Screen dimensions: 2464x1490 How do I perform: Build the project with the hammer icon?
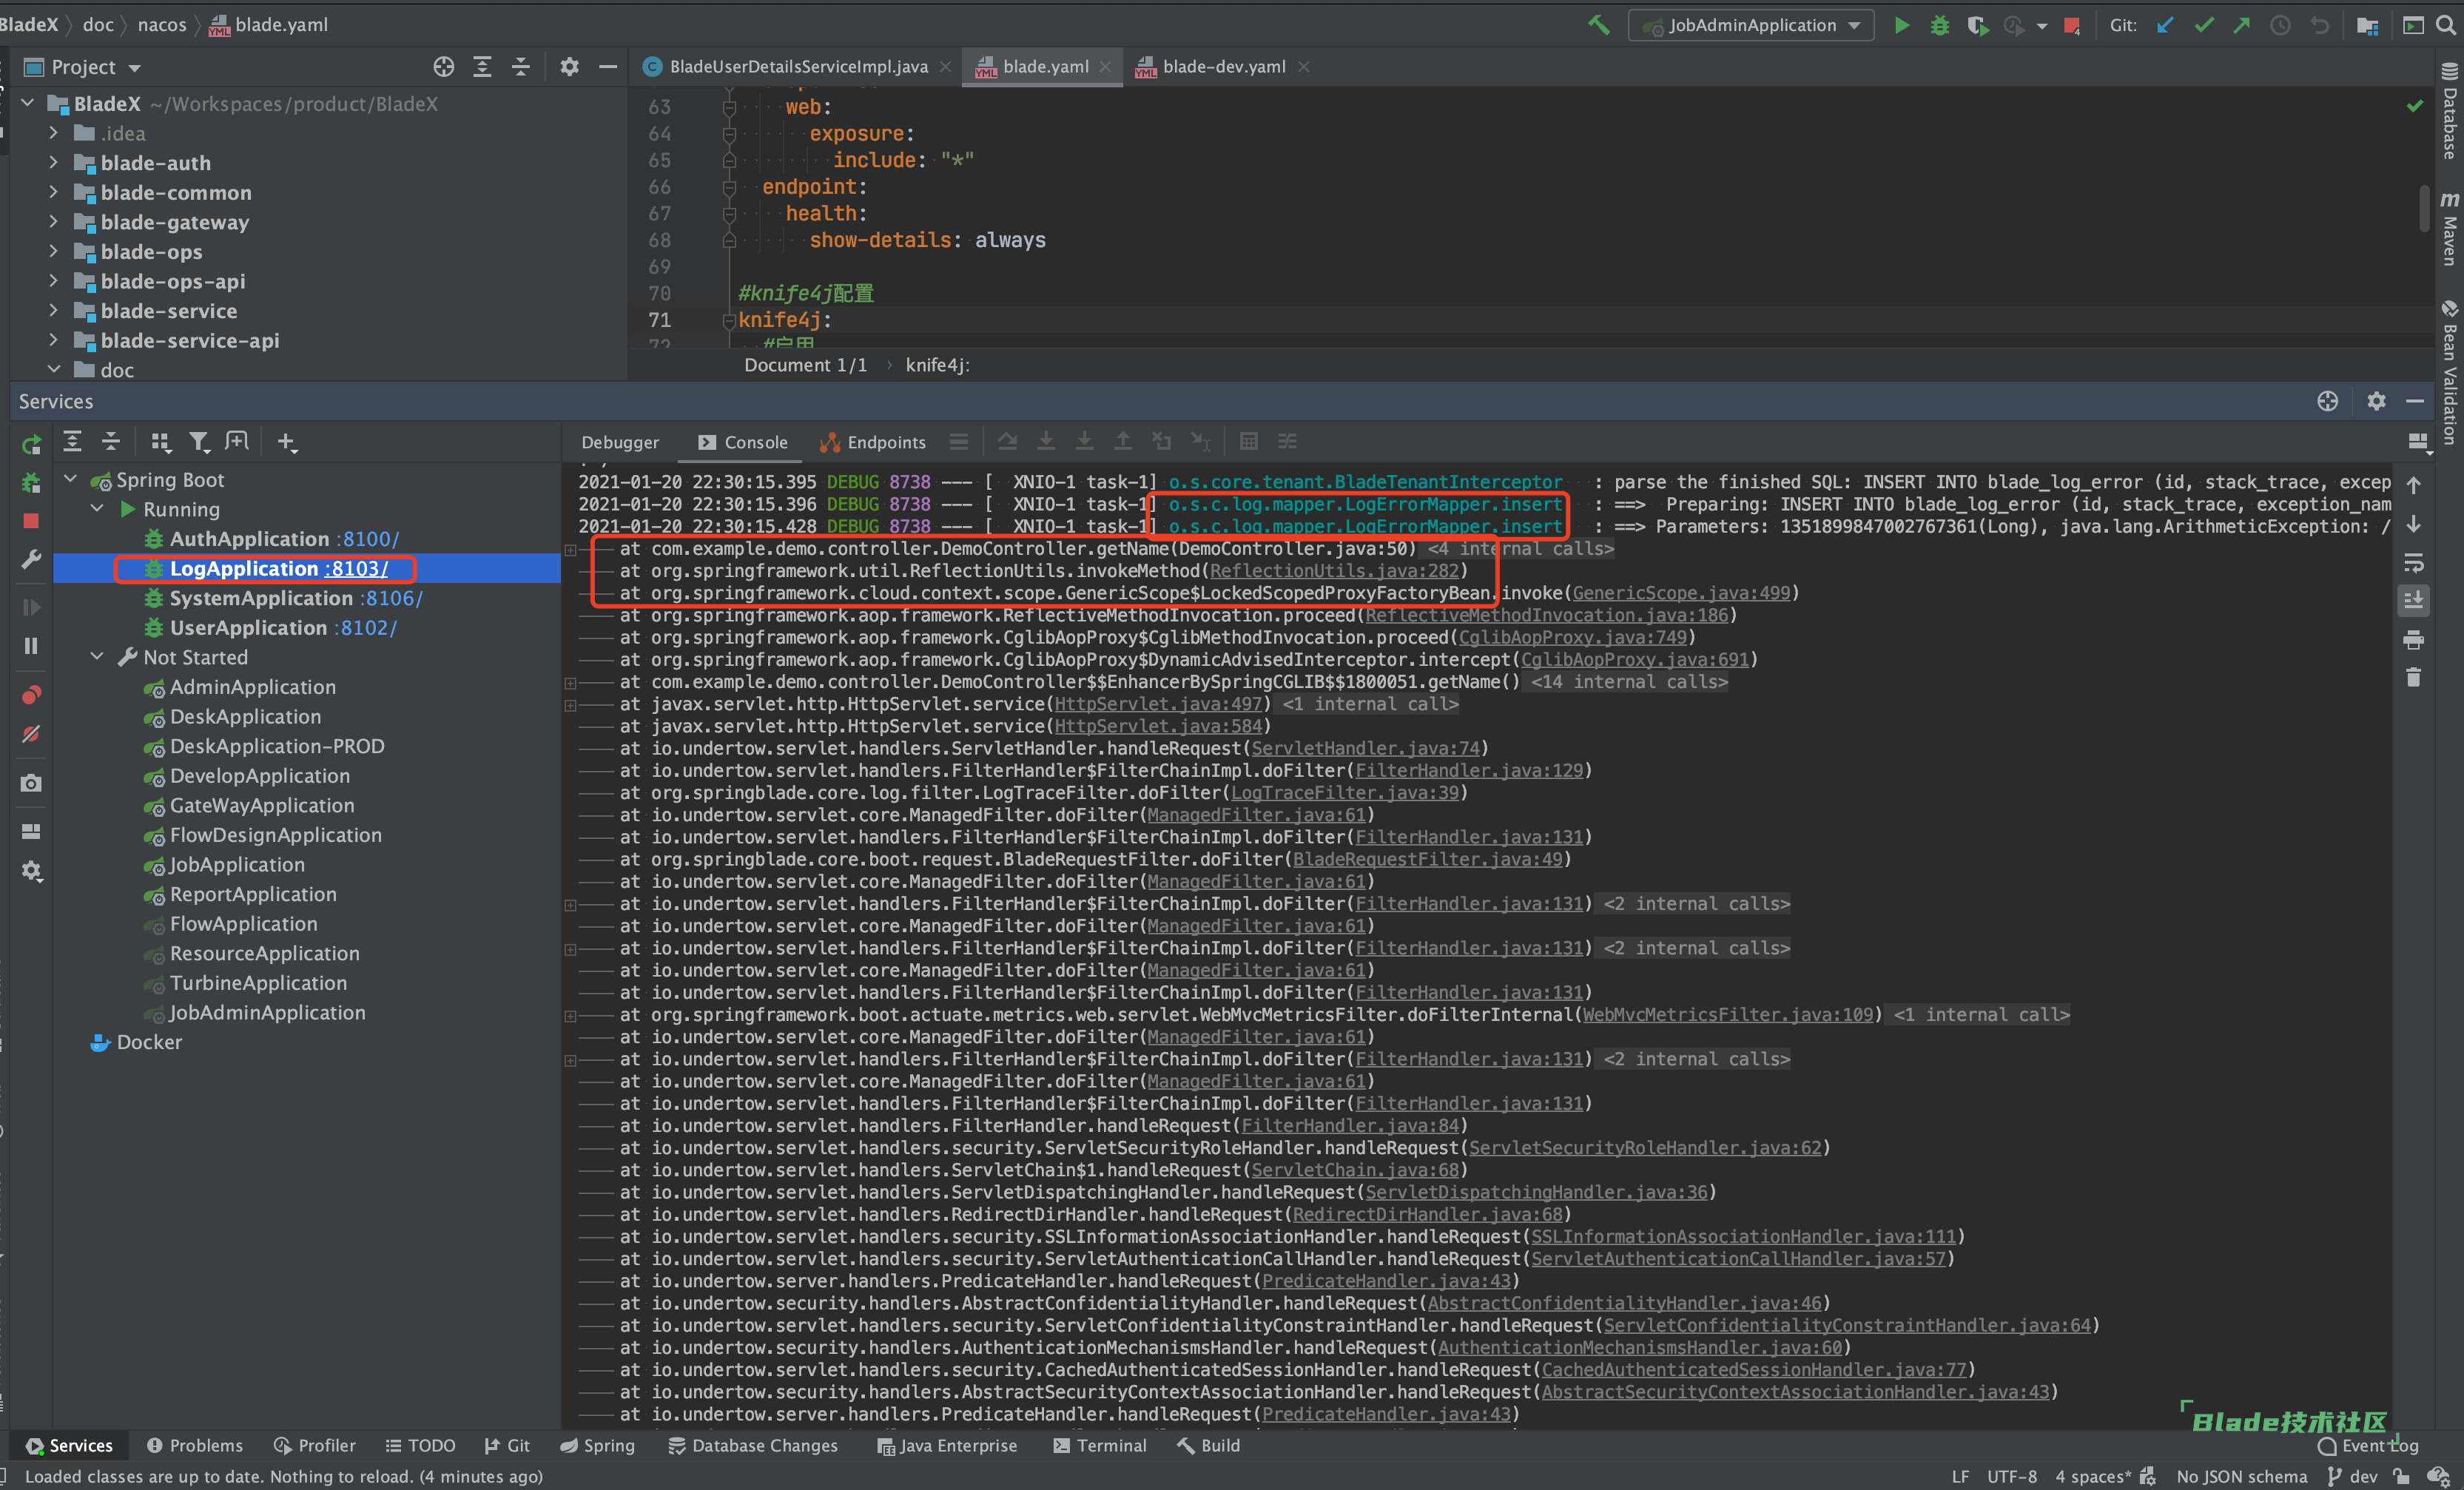click(1598, 25)
